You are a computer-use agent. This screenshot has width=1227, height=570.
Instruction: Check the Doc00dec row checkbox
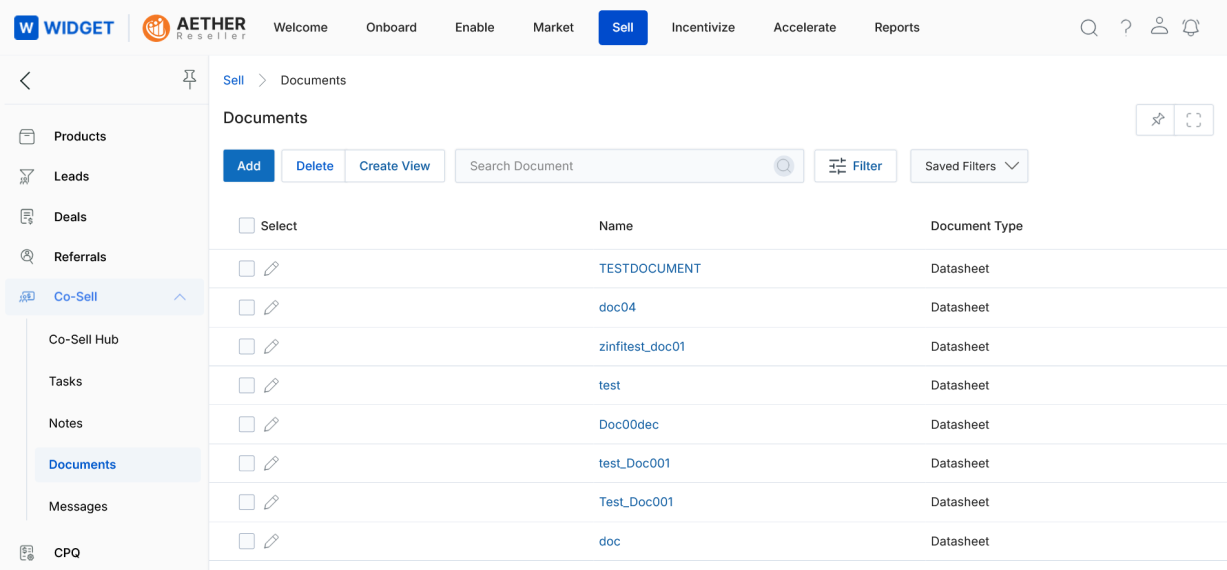point(247,424)
